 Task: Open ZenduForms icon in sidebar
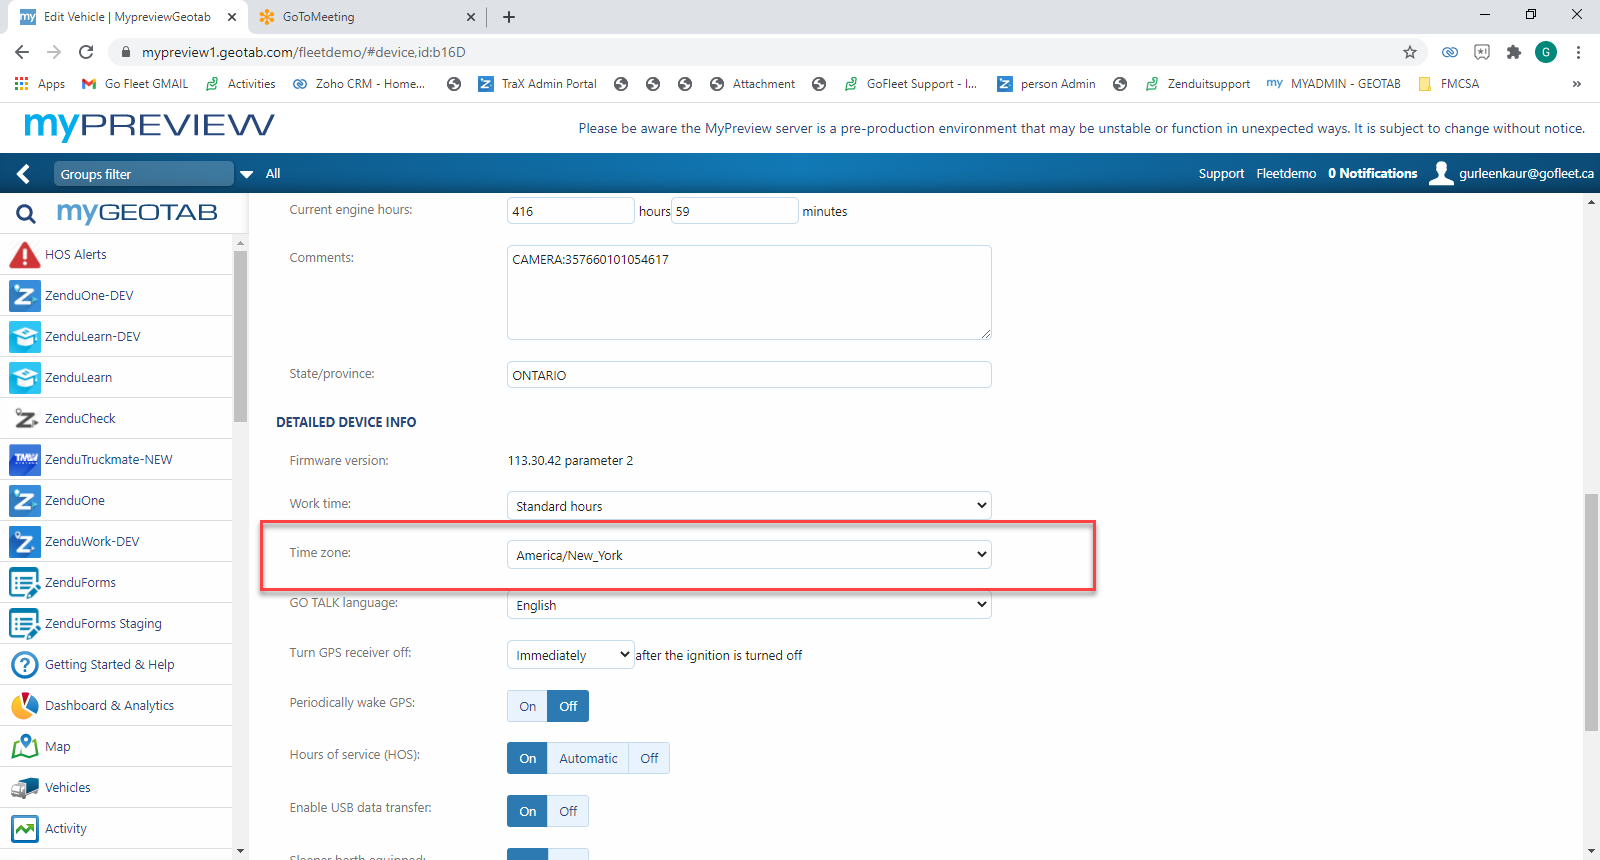click(24, 583)
